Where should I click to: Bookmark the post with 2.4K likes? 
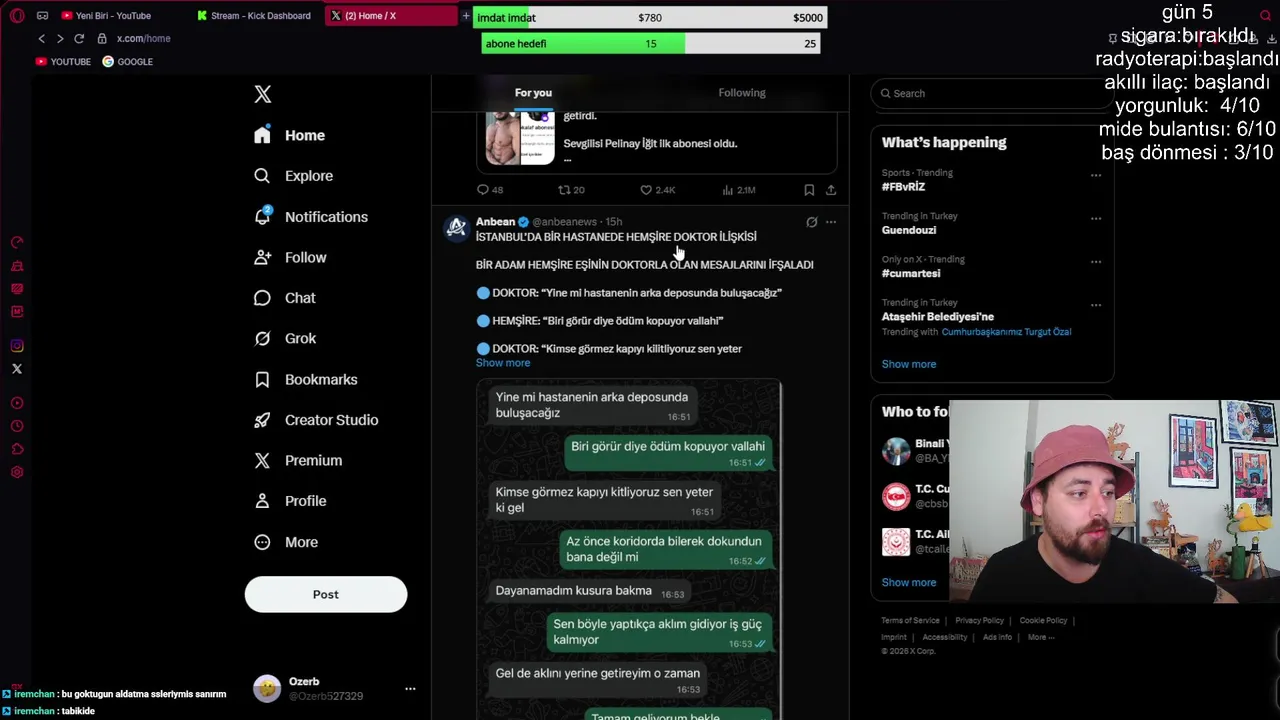[x=809, y=190]
